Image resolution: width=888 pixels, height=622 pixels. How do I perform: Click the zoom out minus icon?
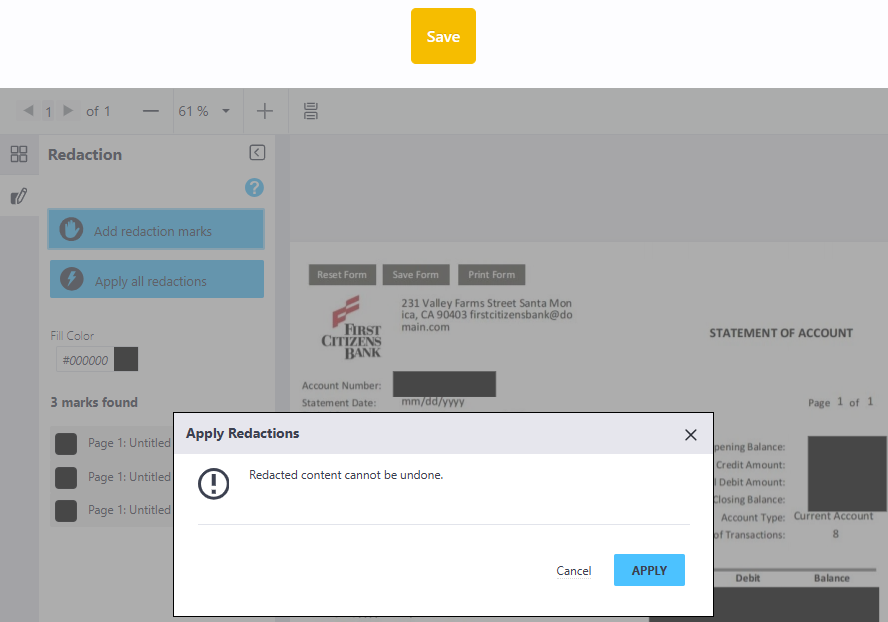[x=150, y=111]
